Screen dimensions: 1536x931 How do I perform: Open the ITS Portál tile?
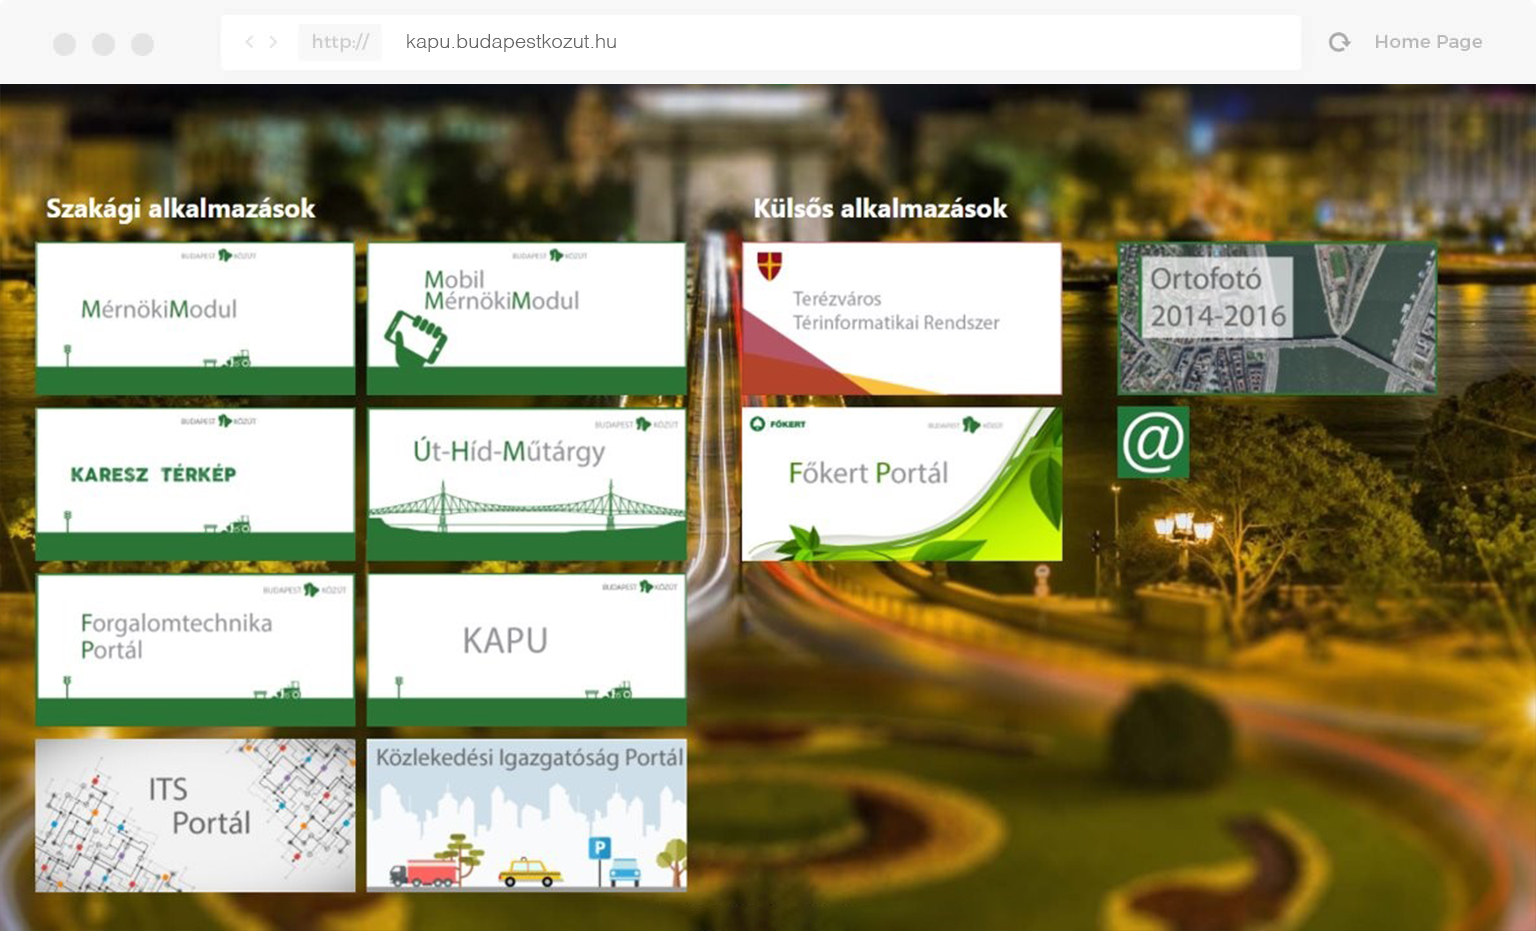coord(195,815)
